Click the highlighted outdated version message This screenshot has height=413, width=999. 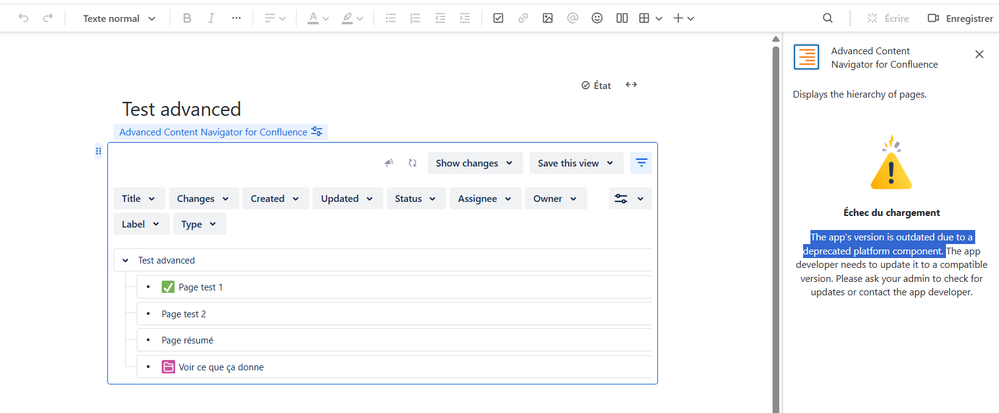(x=888, y=244)
